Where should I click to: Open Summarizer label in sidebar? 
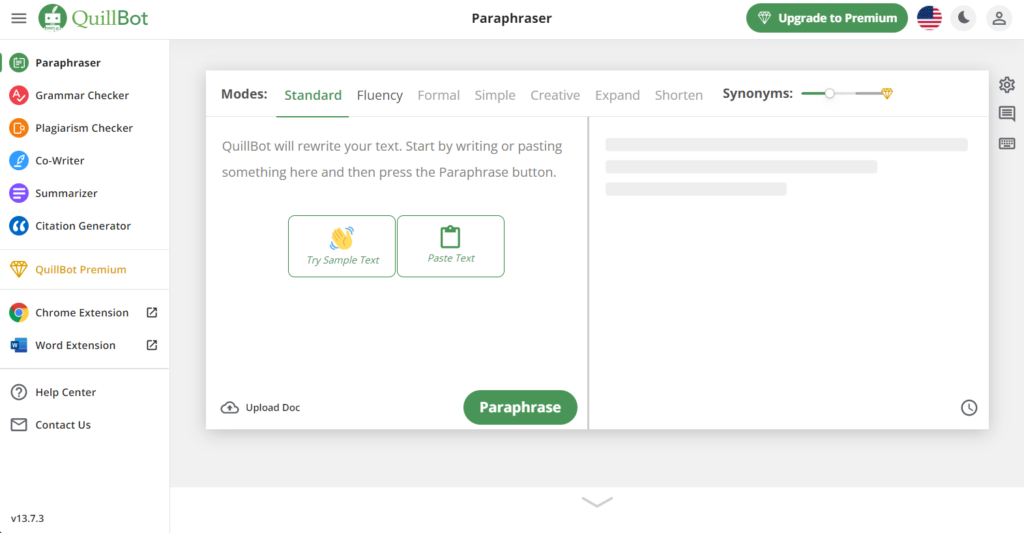(x=67, y=193)
